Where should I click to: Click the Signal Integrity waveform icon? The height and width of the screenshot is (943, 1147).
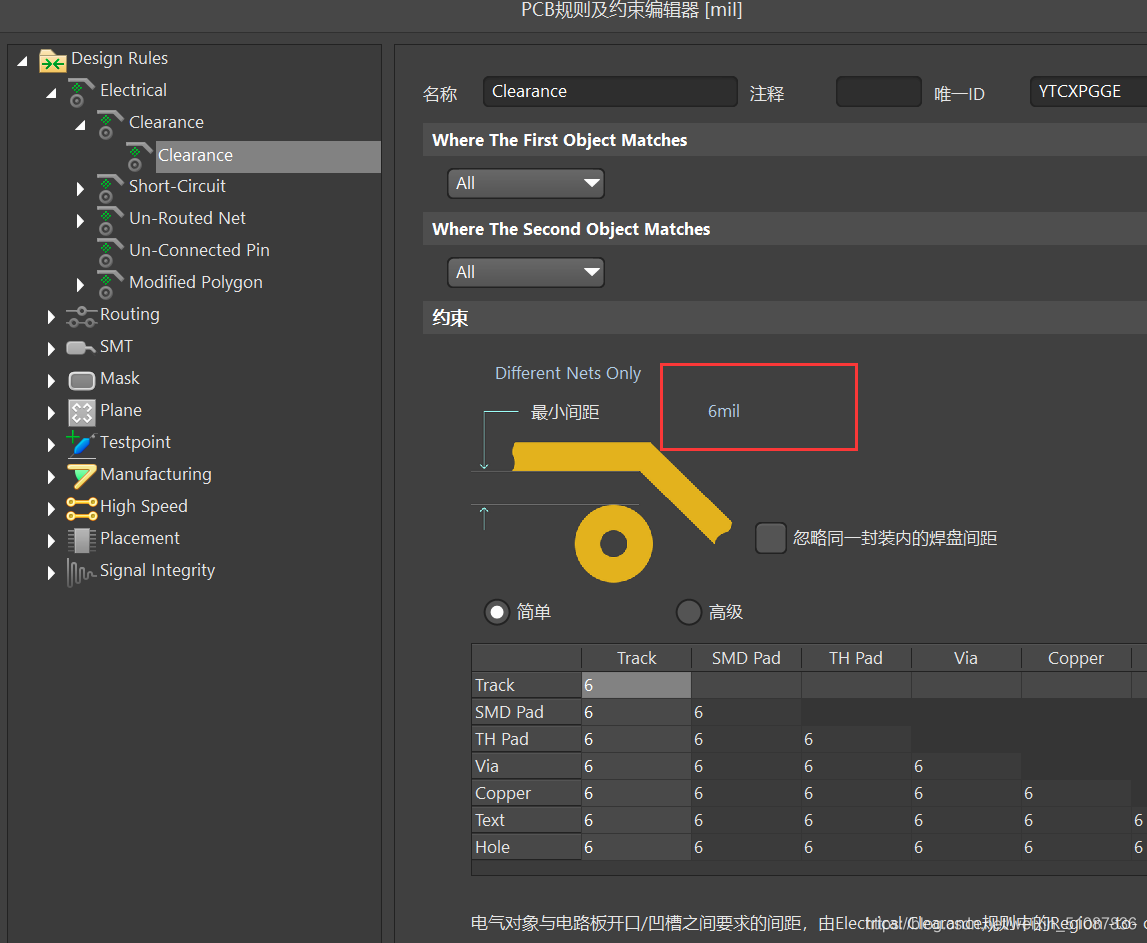tap(81, 572)
